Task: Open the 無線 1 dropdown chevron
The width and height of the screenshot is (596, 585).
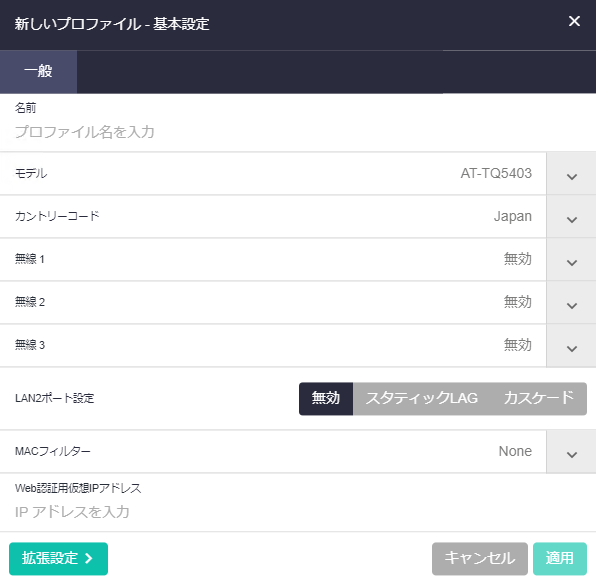Action: click(571, 260)
